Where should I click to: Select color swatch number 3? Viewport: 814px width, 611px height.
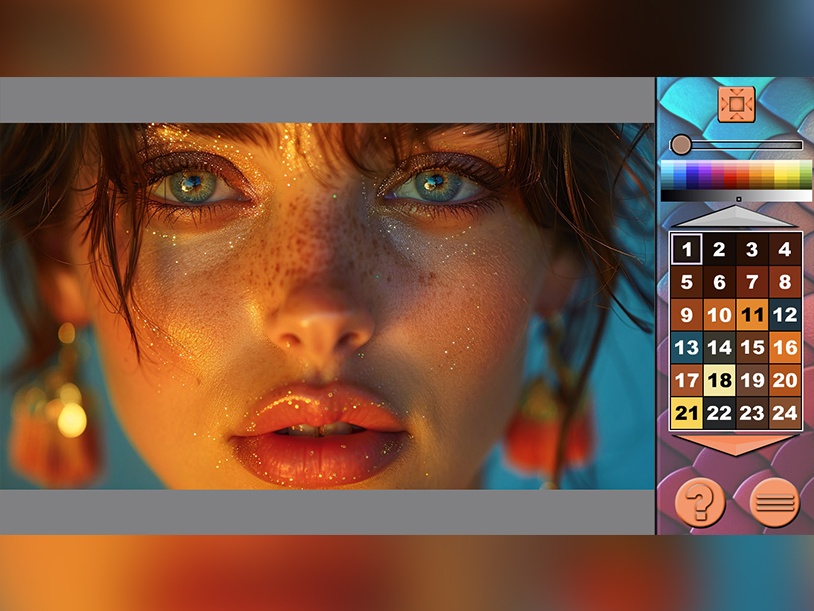[x=752, y=249]
